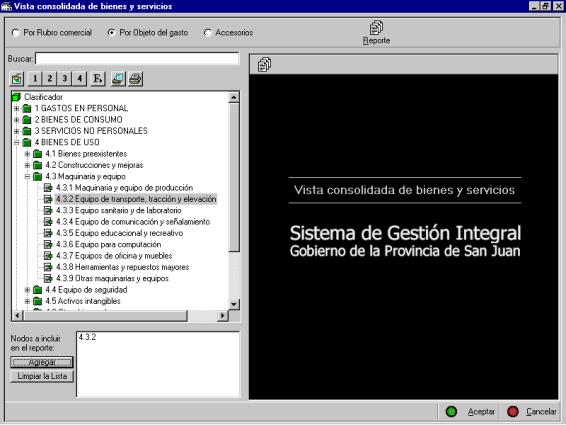Click the 4.3 Maquinaria y equipo folder icon
The image size is (566, 425).
click(38, 177)
